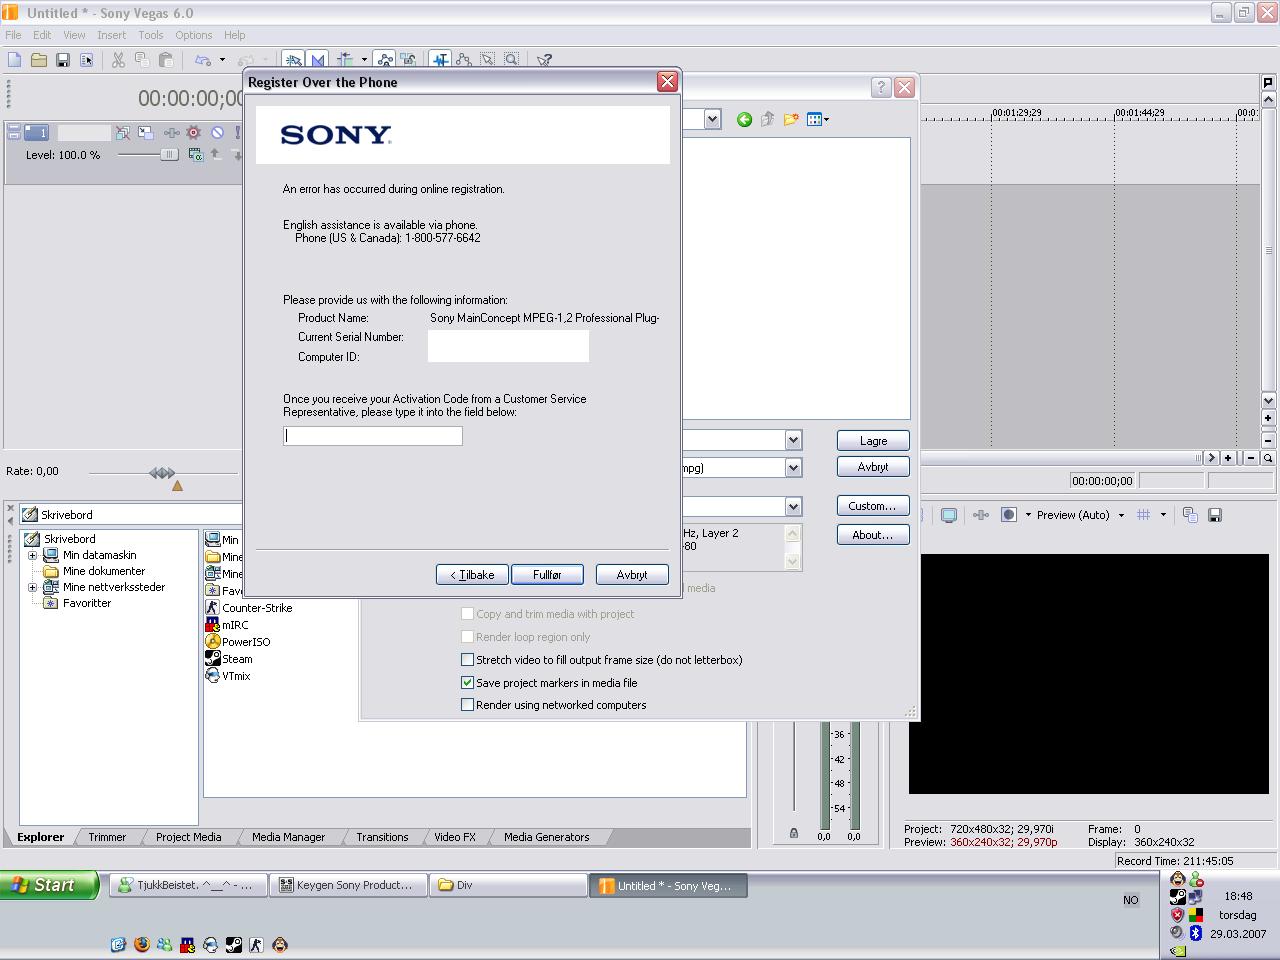1280x960 pixels.
Task: Click the Preview on External Monitor icon
Action: pos(949,515)
